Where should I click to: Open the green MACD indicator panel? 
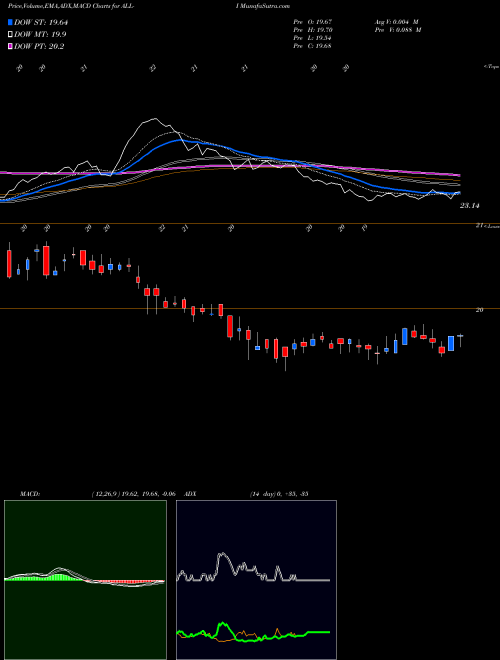tap(85, 580)
